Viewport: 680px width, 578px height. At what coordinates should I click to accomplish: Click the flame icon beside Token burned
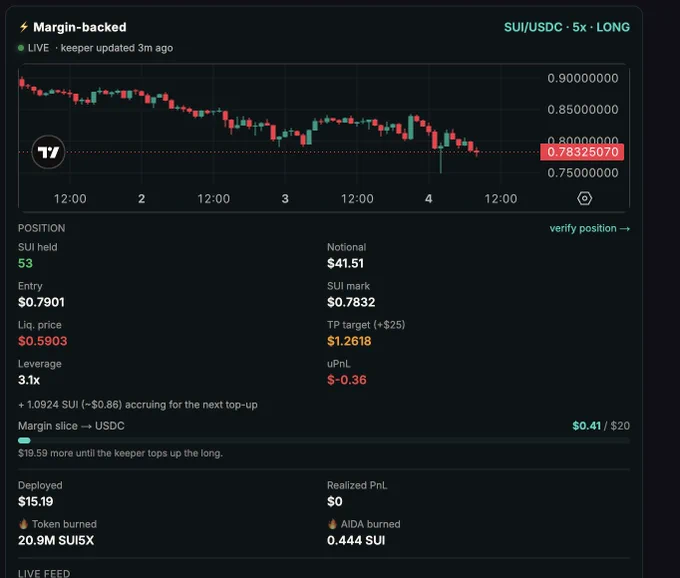pos(23,524)
